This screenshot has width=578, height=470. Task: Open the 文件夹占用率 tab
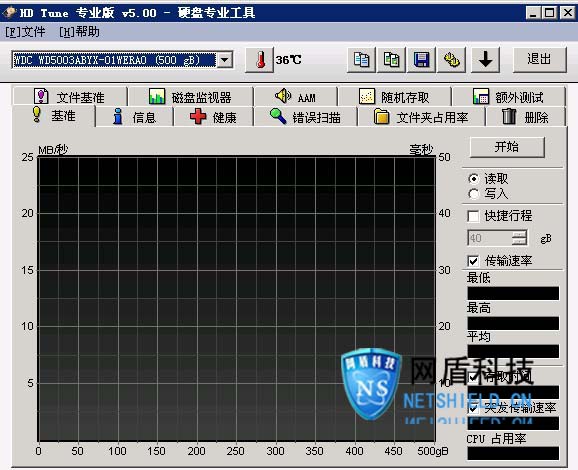coord(421,117)
